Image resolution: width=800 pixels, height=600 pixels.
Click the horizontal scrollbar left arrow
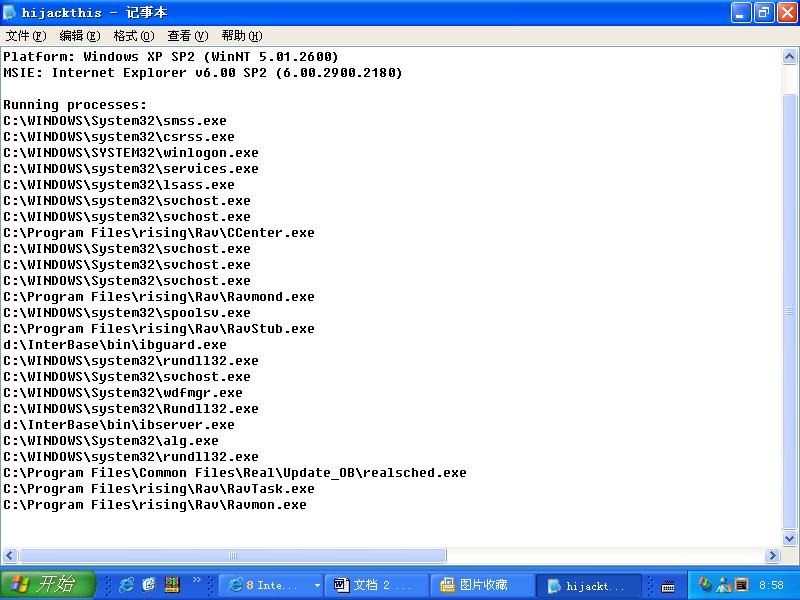tap(10, 555)
